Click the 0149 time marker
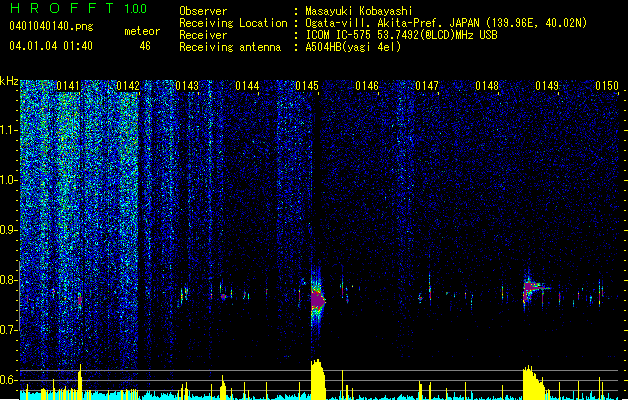Screen dimensions: 629x400 coord(547,86)
